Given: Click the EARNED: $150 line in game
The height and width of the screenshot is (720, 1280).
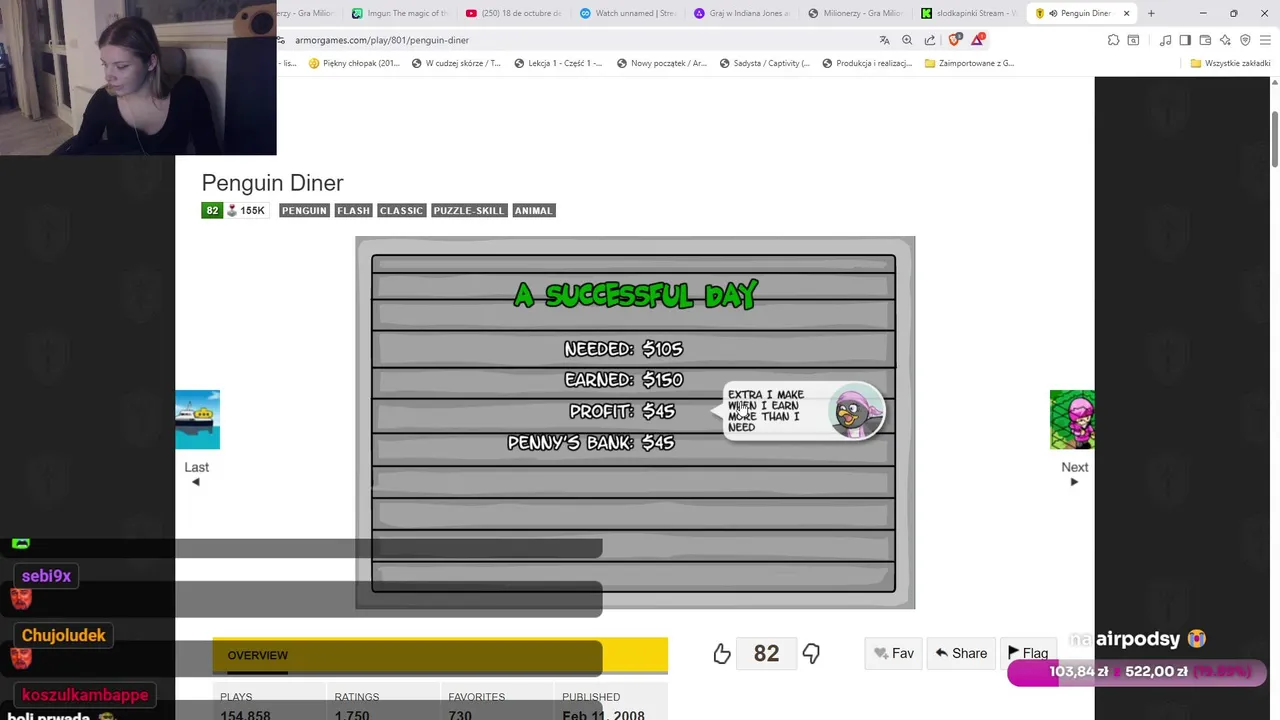Looking at the screenshot, I should (x=623, y=380).
